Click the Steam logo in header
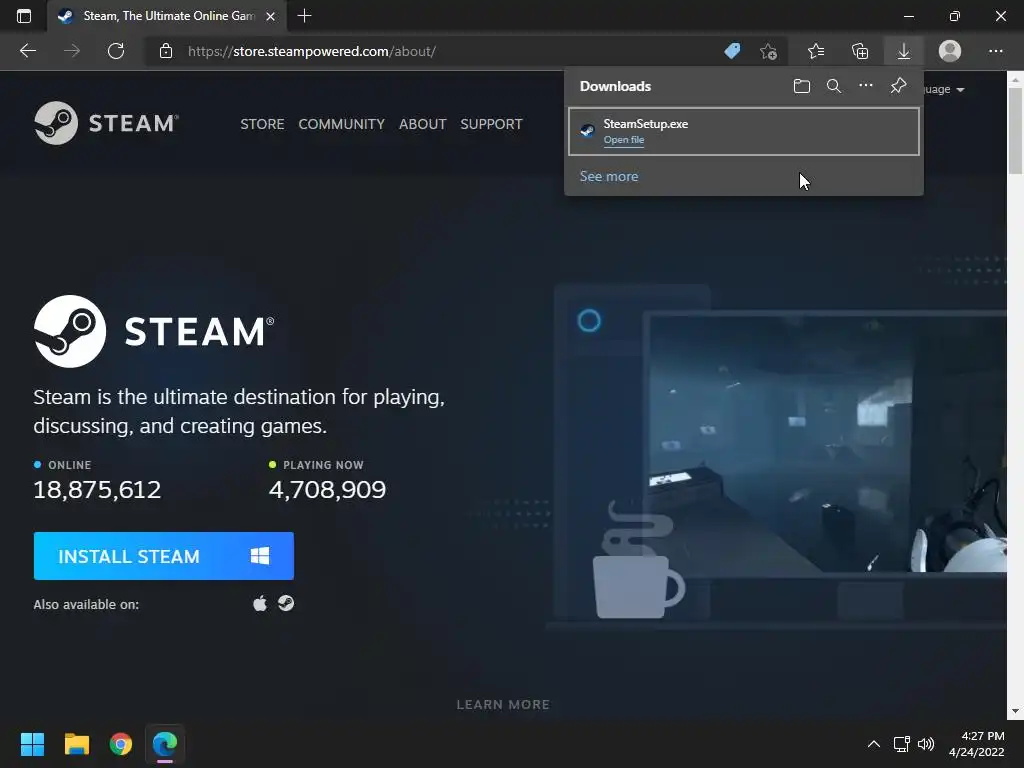 pyautogui.click(x=106, y=123)
